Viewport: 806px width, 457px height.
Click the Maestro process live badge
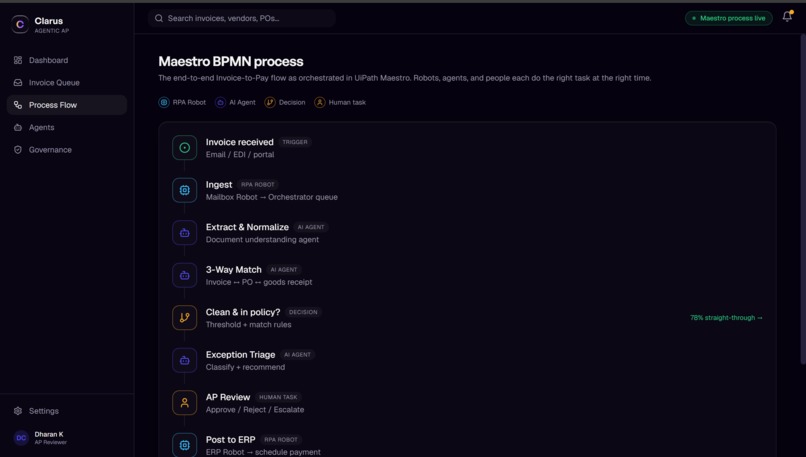tap(728, 18)
